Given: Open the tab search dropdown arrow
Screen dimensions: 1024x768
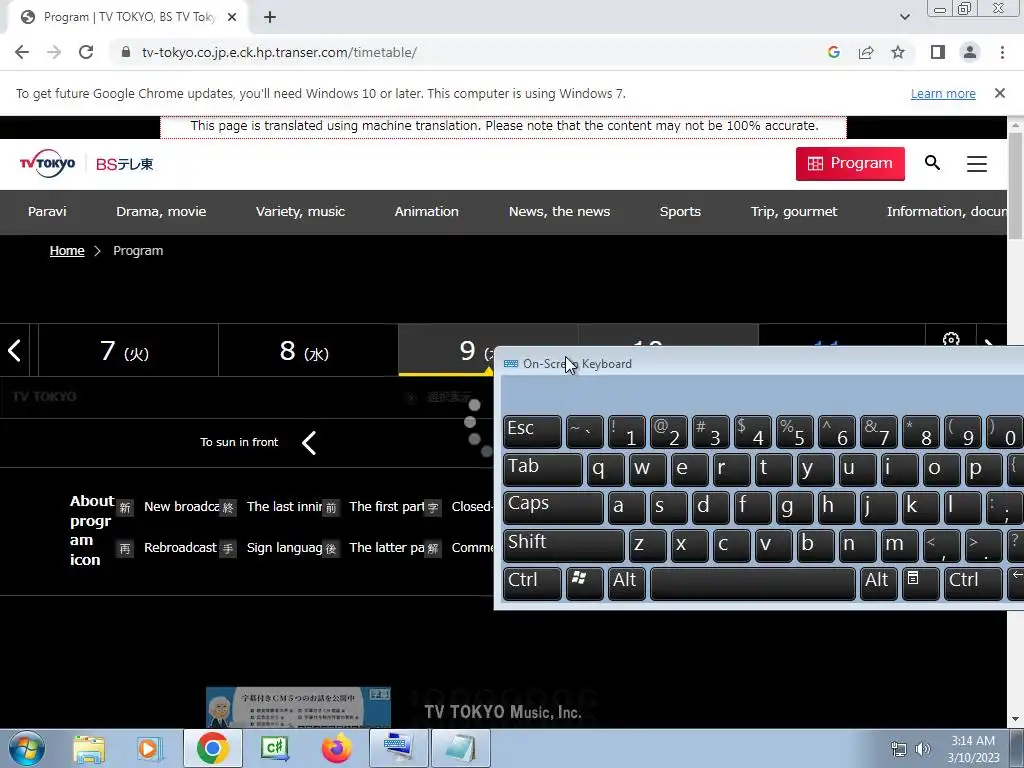Looking at the screenshot, I should tap(904, 17).
